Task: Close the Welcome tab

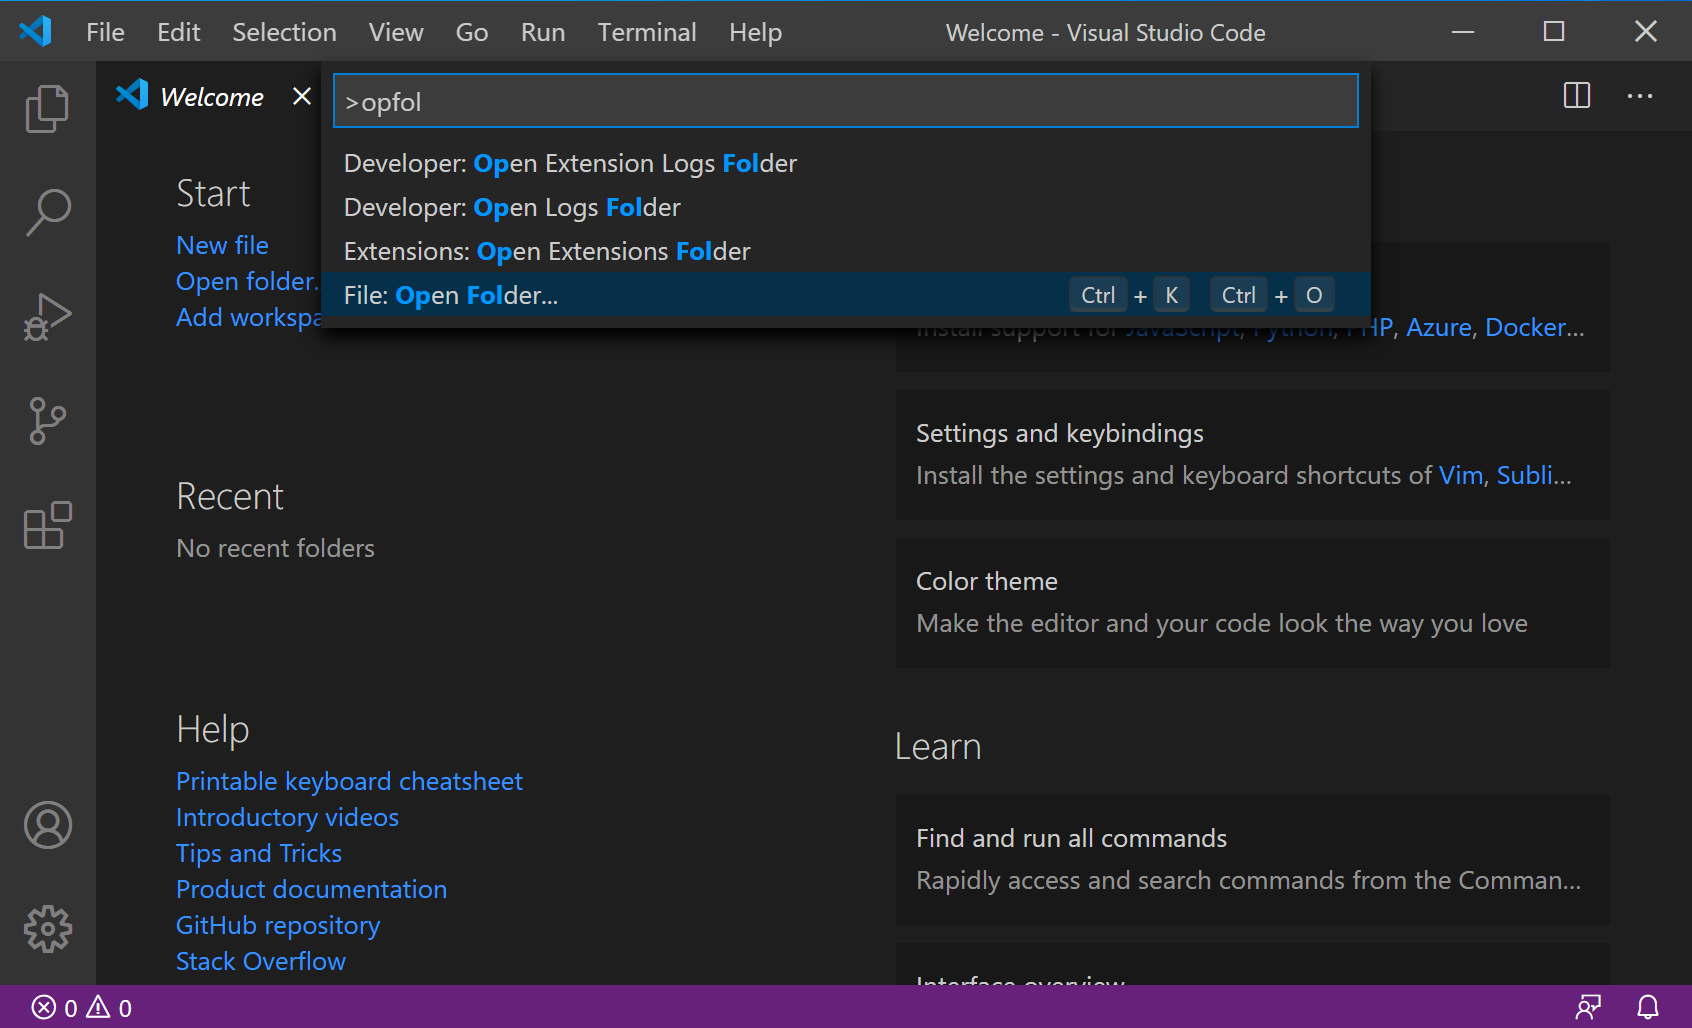Action: point(301,96)
